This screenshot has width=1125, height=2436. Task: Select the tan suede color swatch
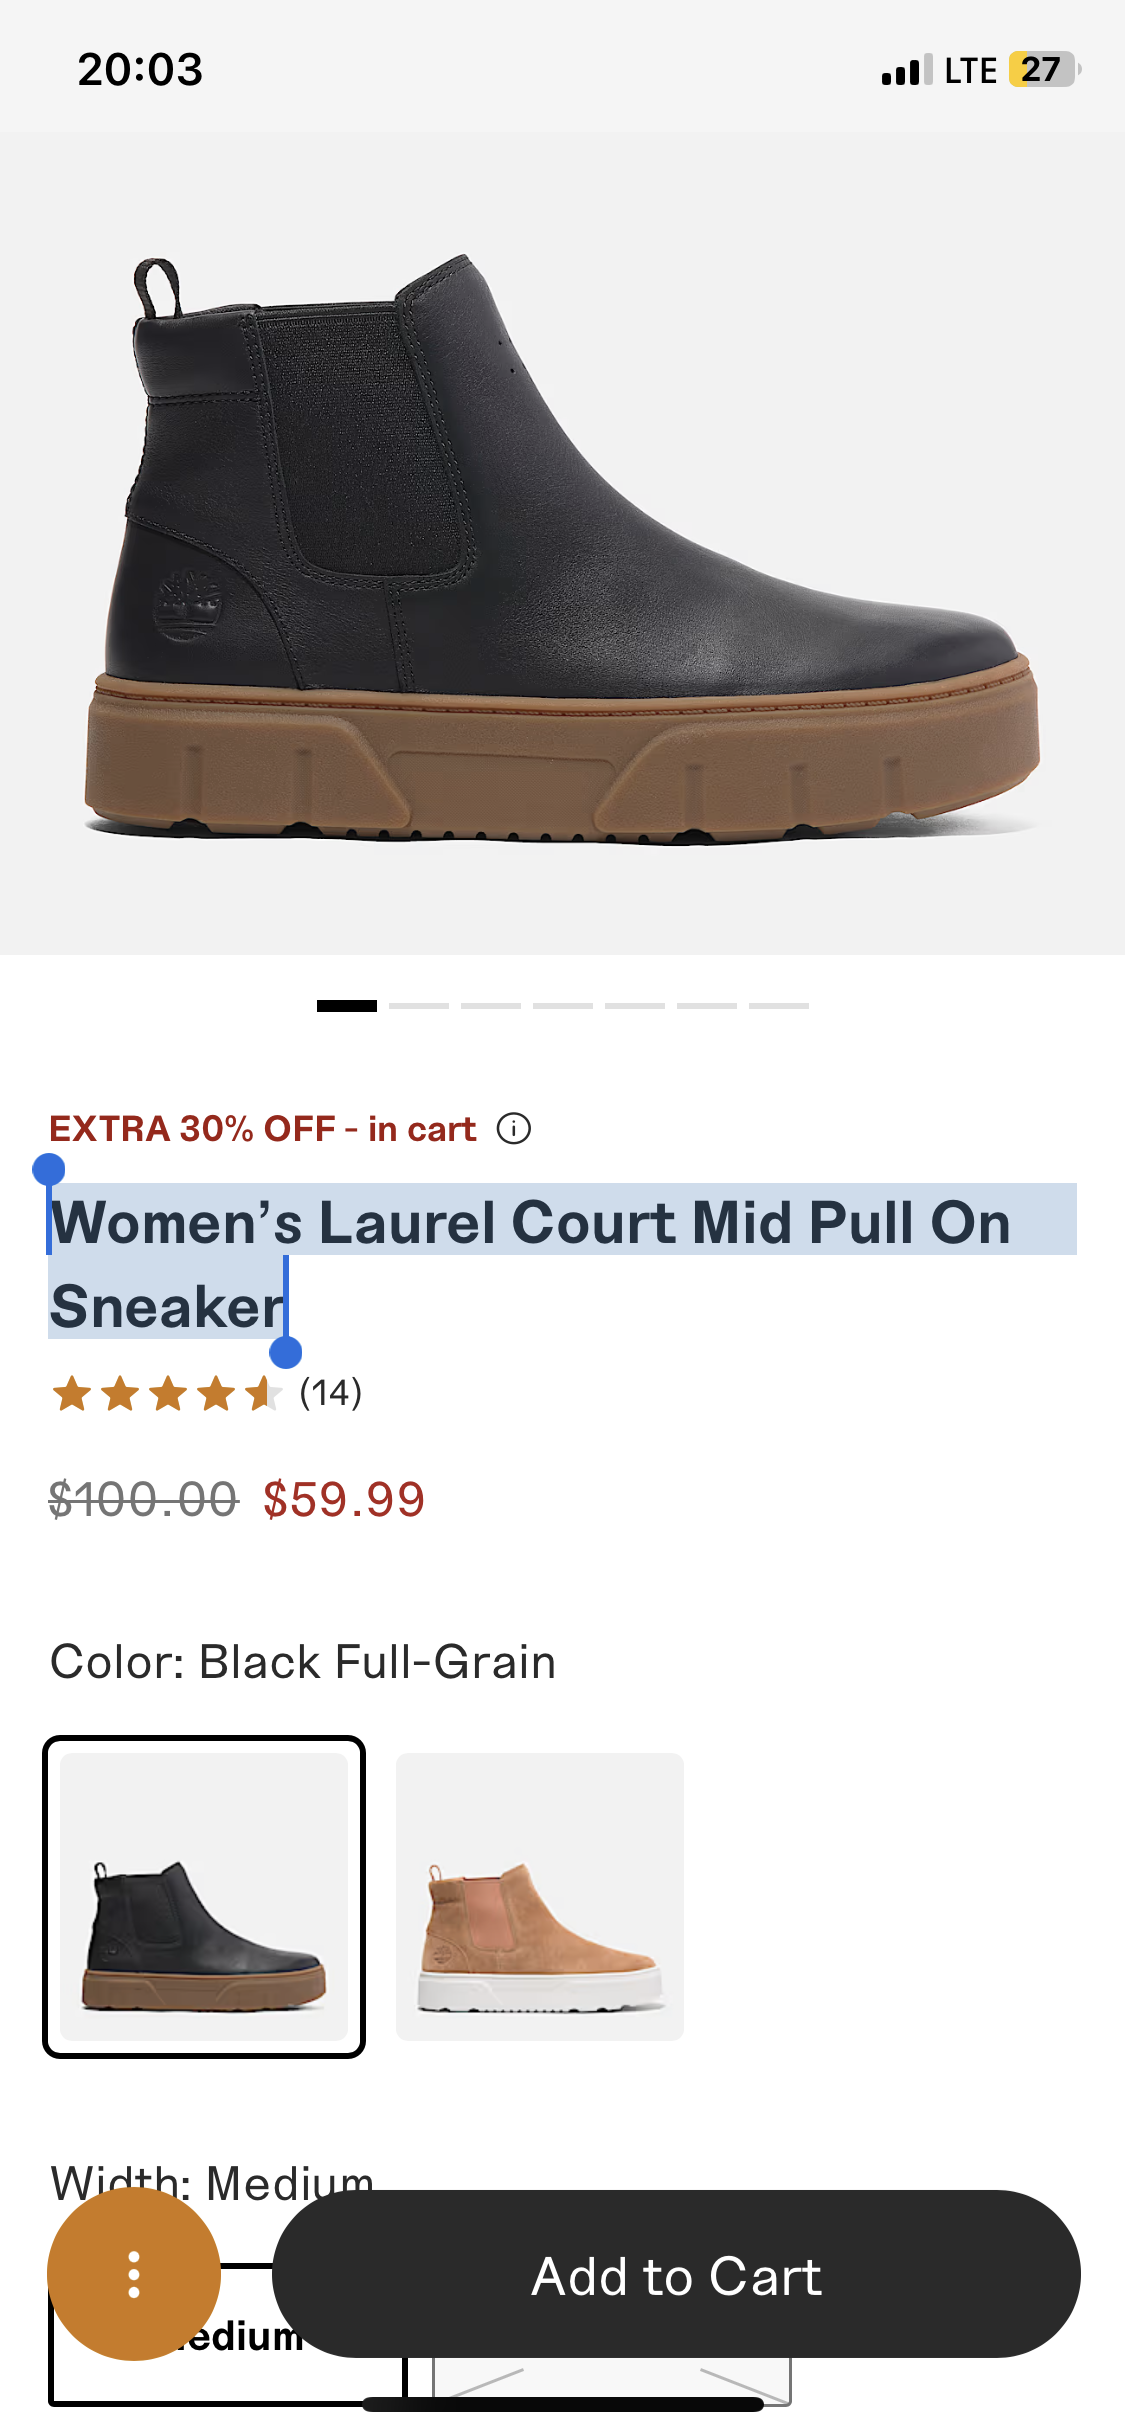(x=540, y=1897)
